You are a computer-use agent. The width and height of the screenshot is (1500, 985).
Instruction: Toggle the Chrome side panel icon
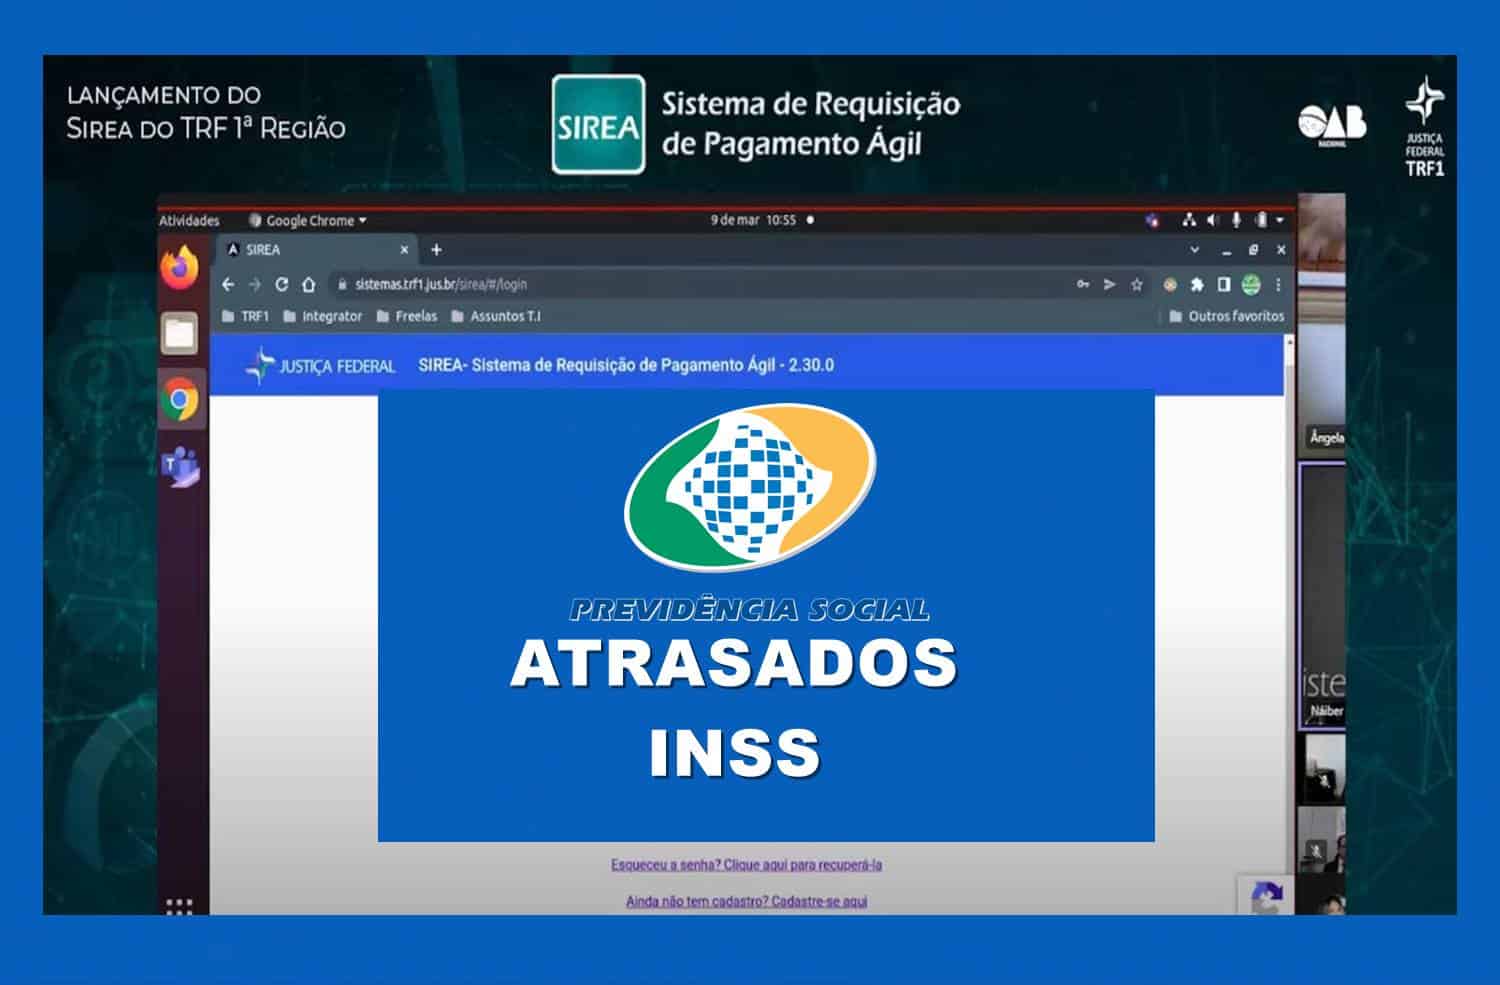1223,285
